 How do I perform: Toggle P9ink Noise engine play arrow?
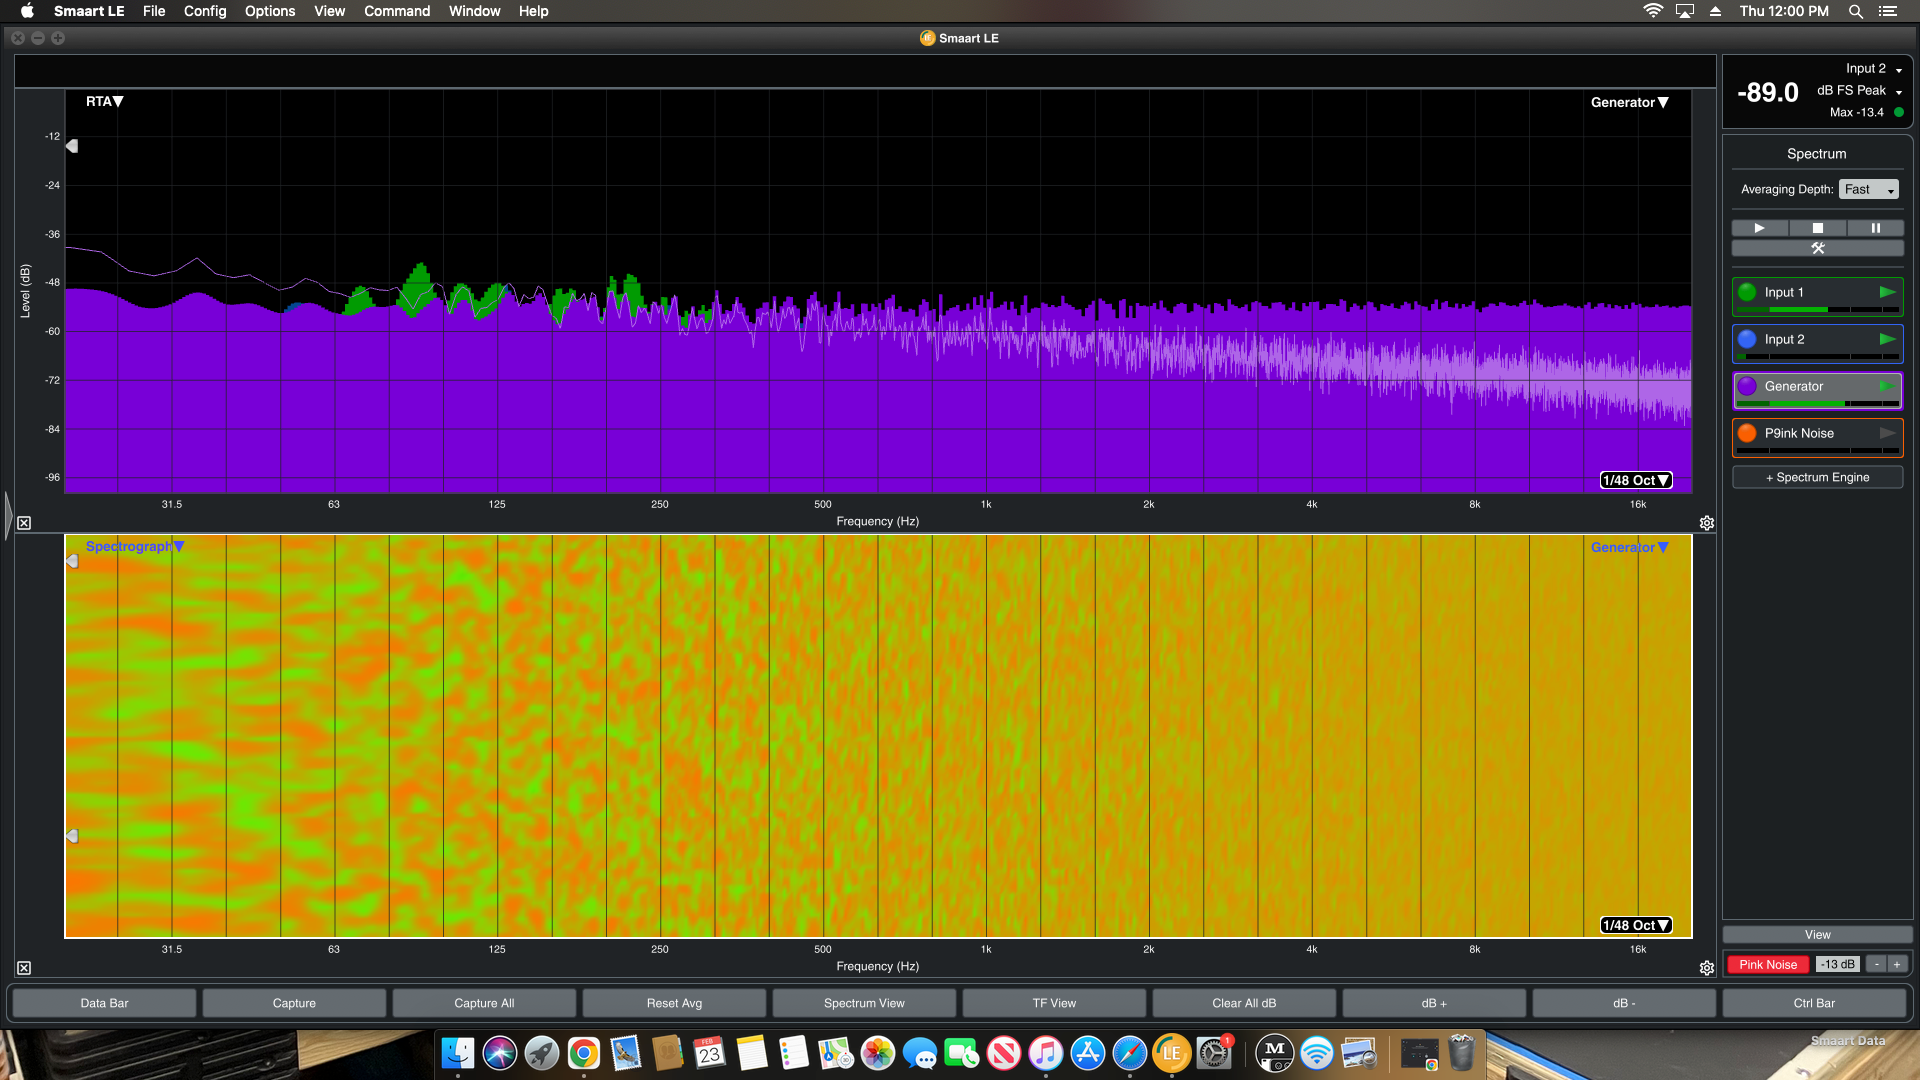point(1887,433)
